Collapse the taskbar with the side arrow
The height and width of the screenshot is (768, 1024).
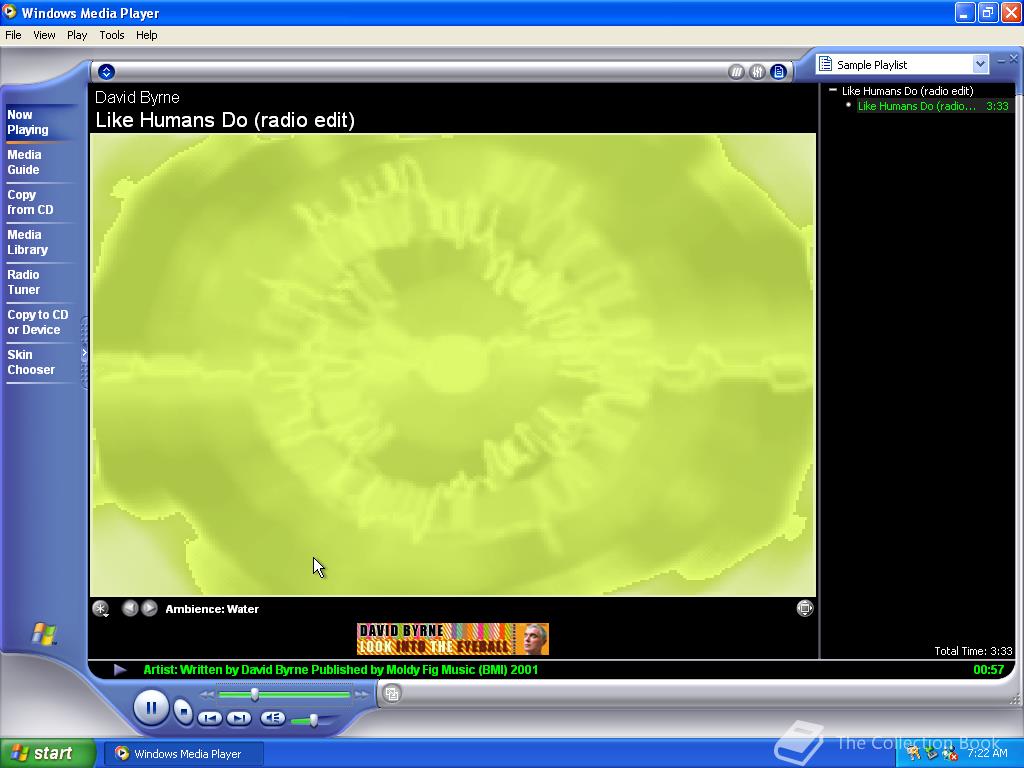[84, 353]
